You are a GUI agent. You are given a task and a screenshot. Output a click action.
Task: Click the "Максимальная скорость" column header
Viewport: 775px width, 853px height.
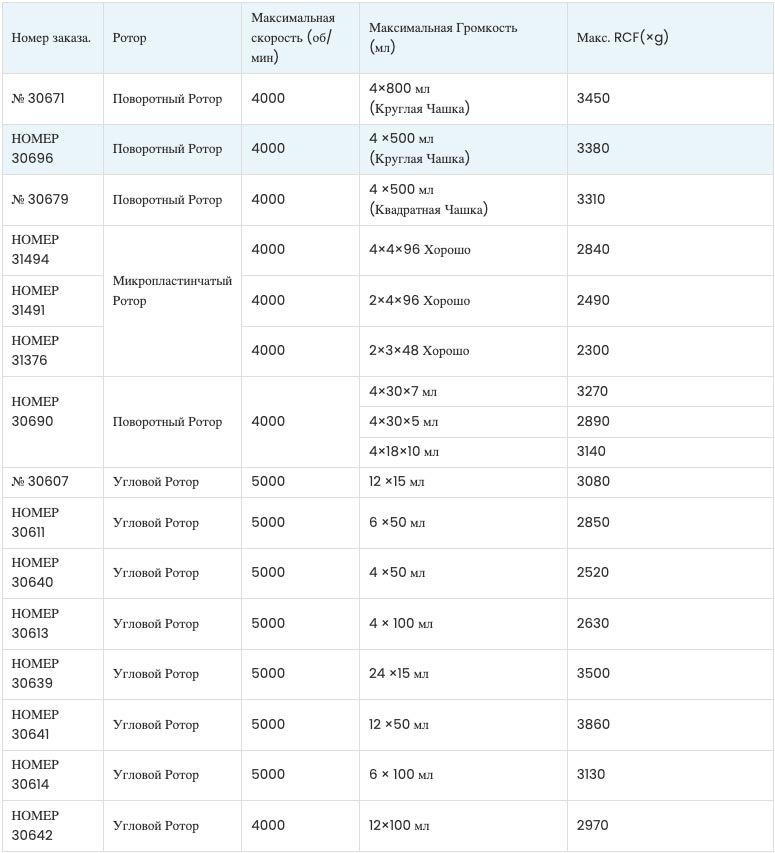[293, 38]
